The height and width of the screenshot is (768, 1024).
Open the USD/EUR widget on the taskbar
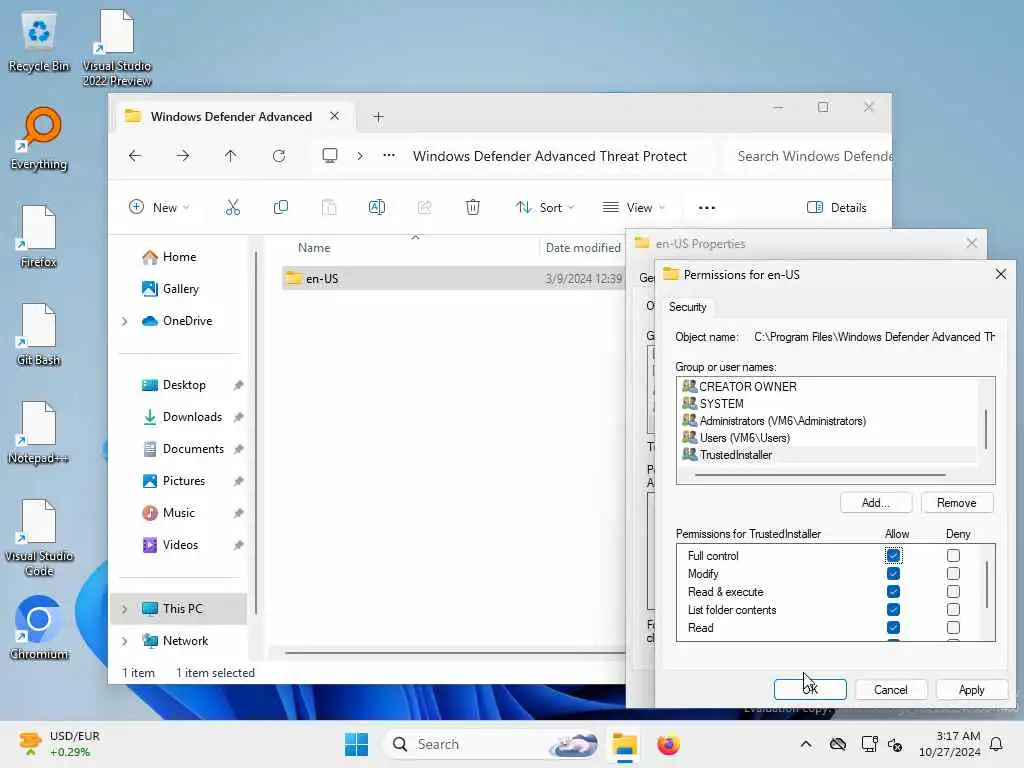click(59, 744)
